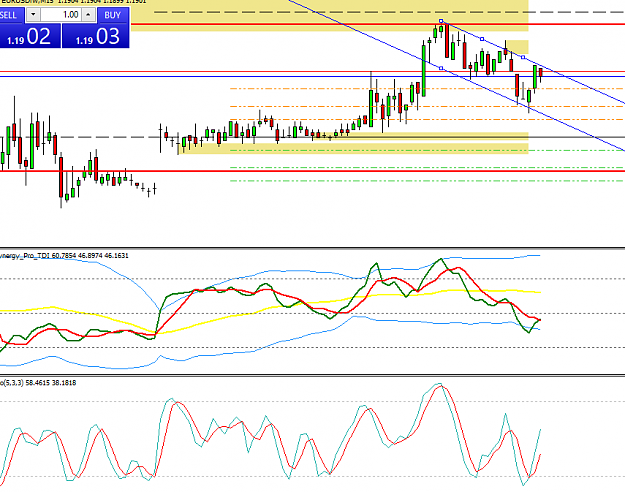Focus the 1.00 volume input field
This screenshot has height=492, width=625.
61,15
